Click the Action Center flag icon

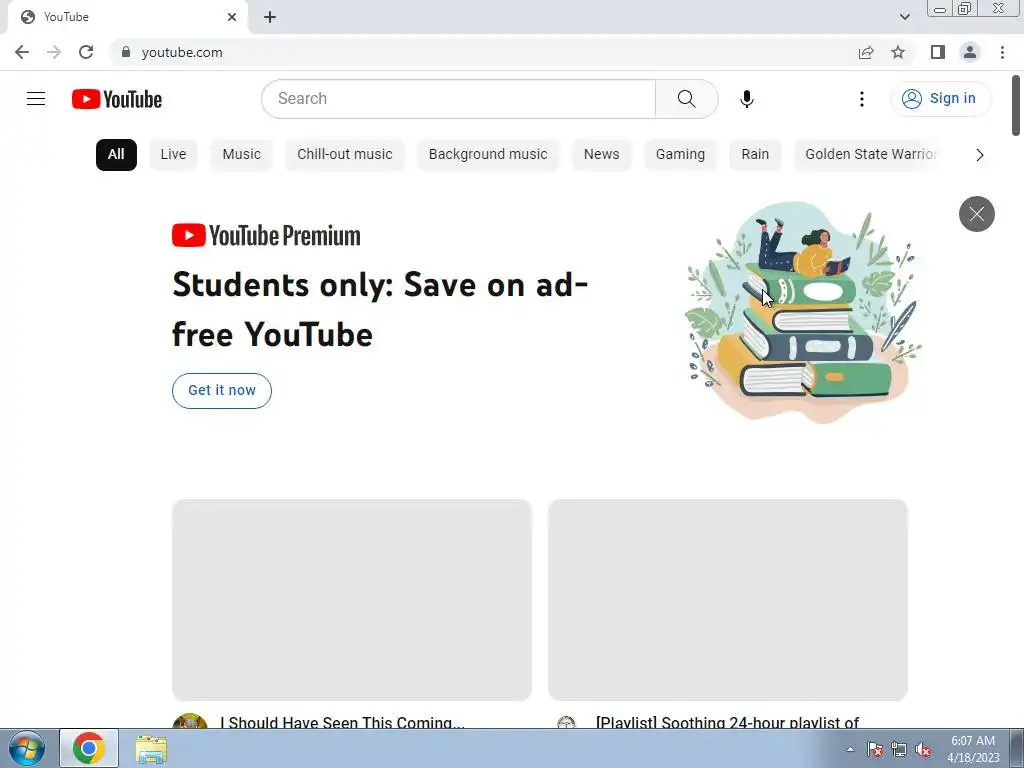(x=874, y=749)
